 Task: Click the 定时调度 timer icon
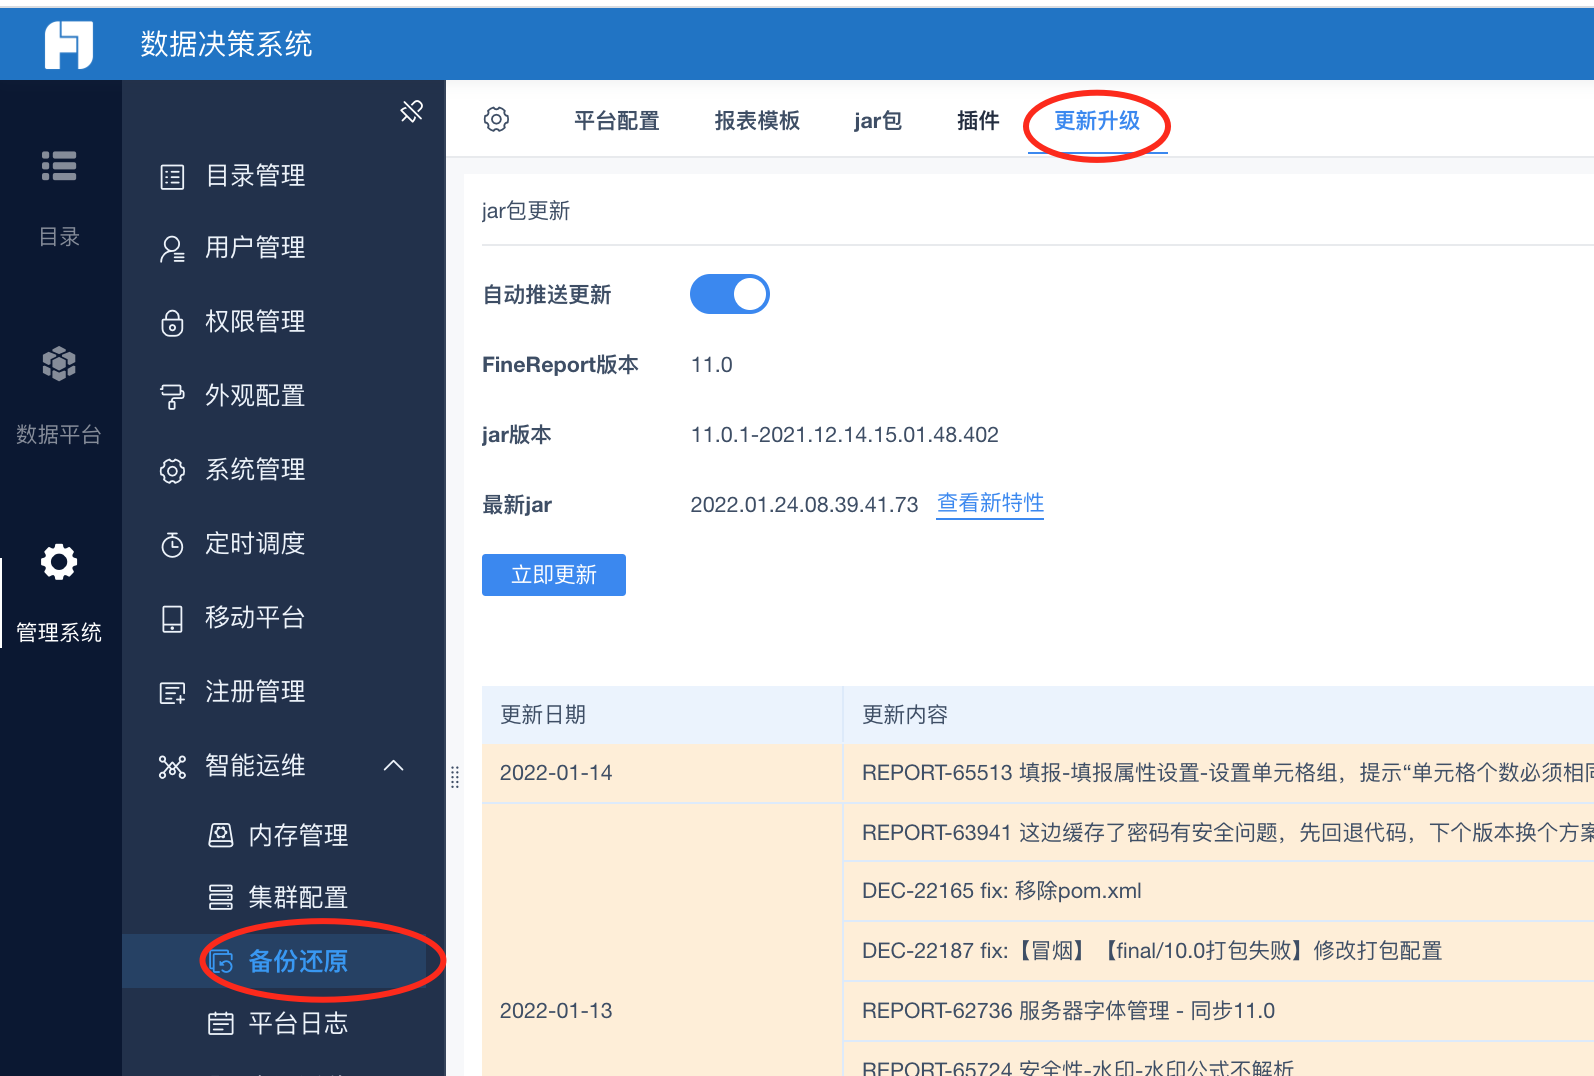point(172,544)
